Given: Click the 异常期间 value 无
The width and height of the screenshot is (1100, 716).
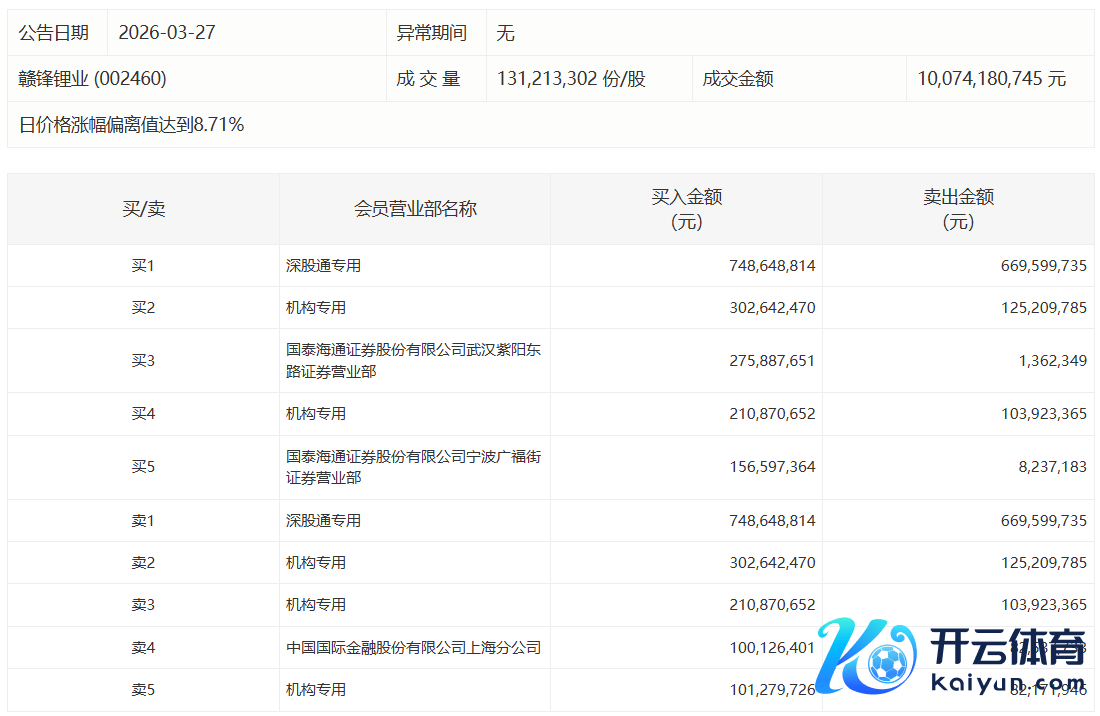Looking at the screenshot, I should coord(505,33).
